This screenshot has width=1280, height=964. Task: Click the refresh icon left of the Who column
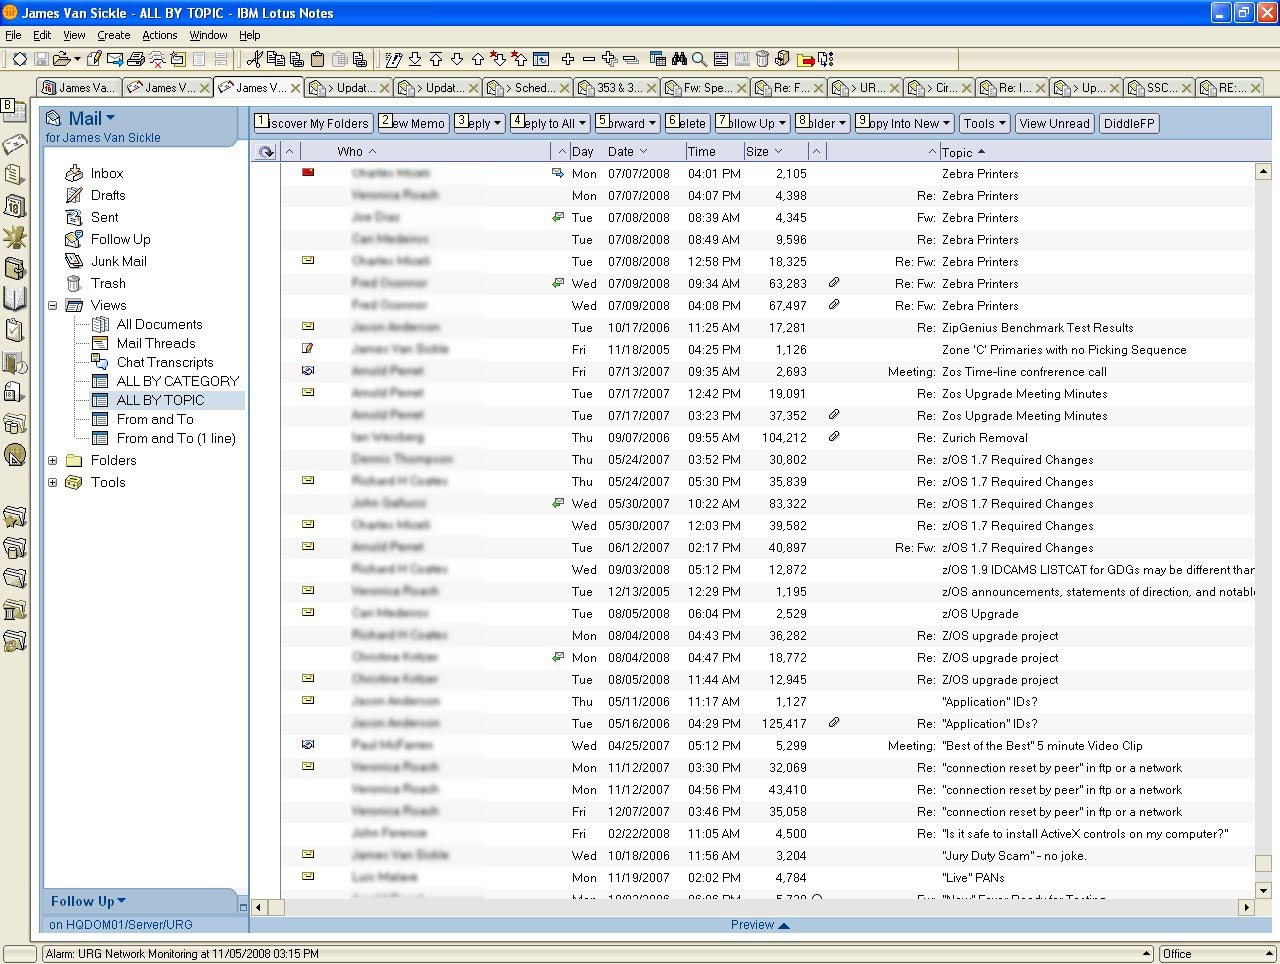[266, 152]
